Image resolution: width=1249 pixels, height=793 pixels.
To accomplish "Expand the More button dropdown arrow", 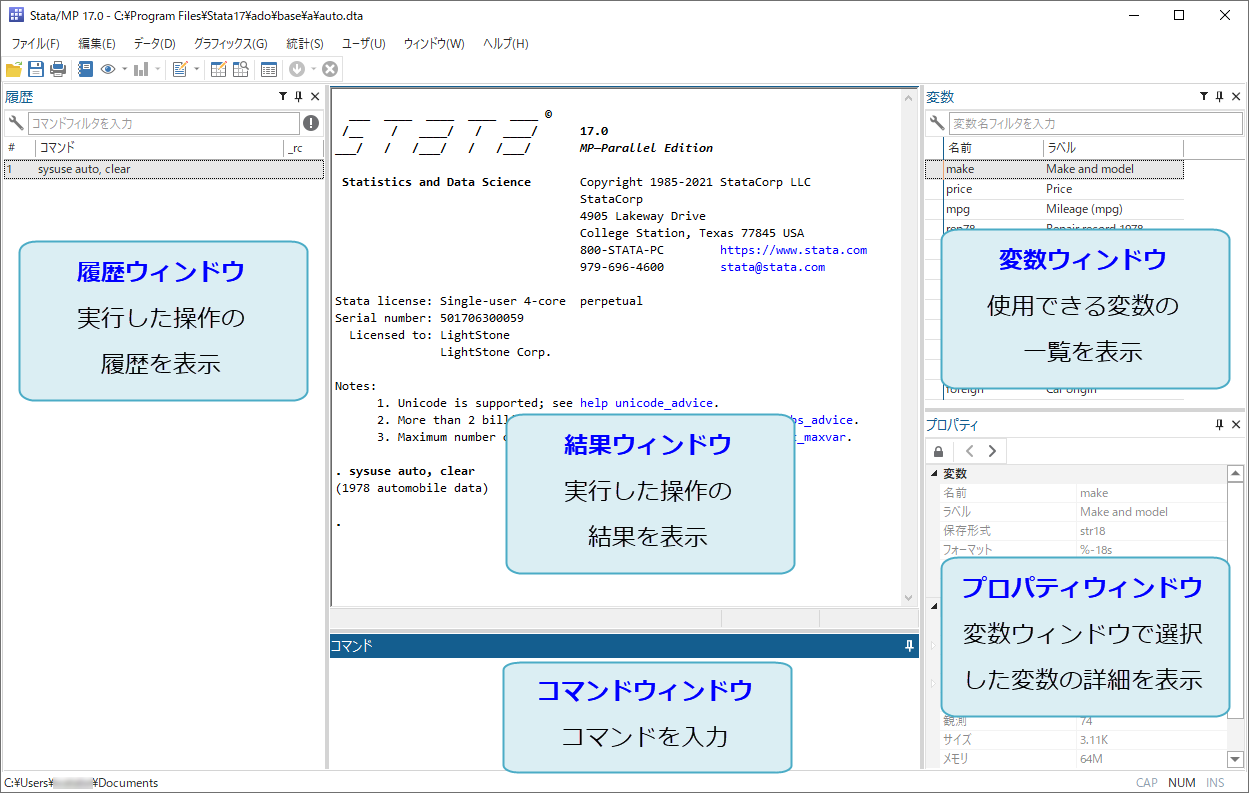I will (313, 69).
